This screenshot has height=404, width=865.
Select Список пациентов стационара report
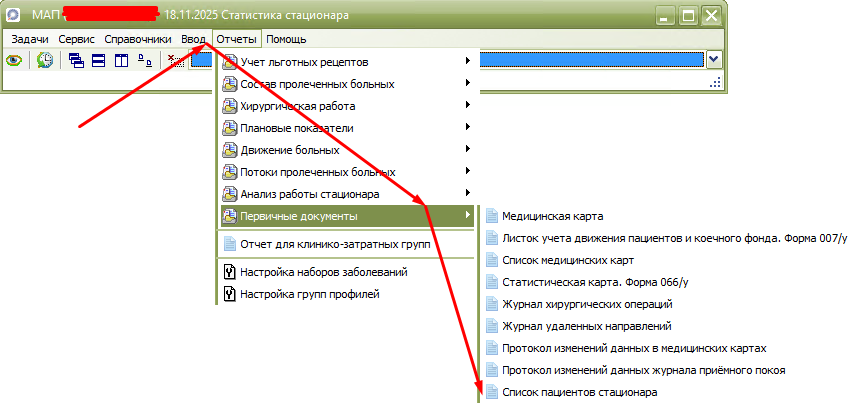(x=579, y=392)
